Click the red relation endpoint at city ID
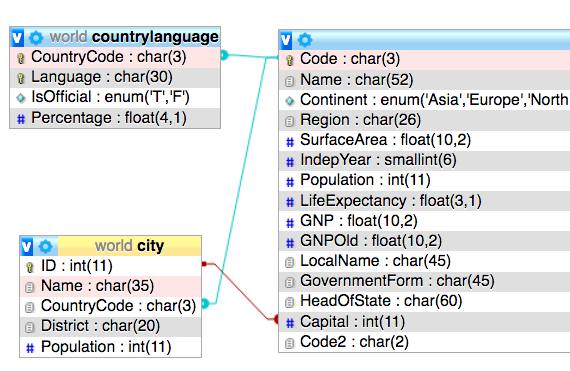570x371 pixels. click(204, 264)
